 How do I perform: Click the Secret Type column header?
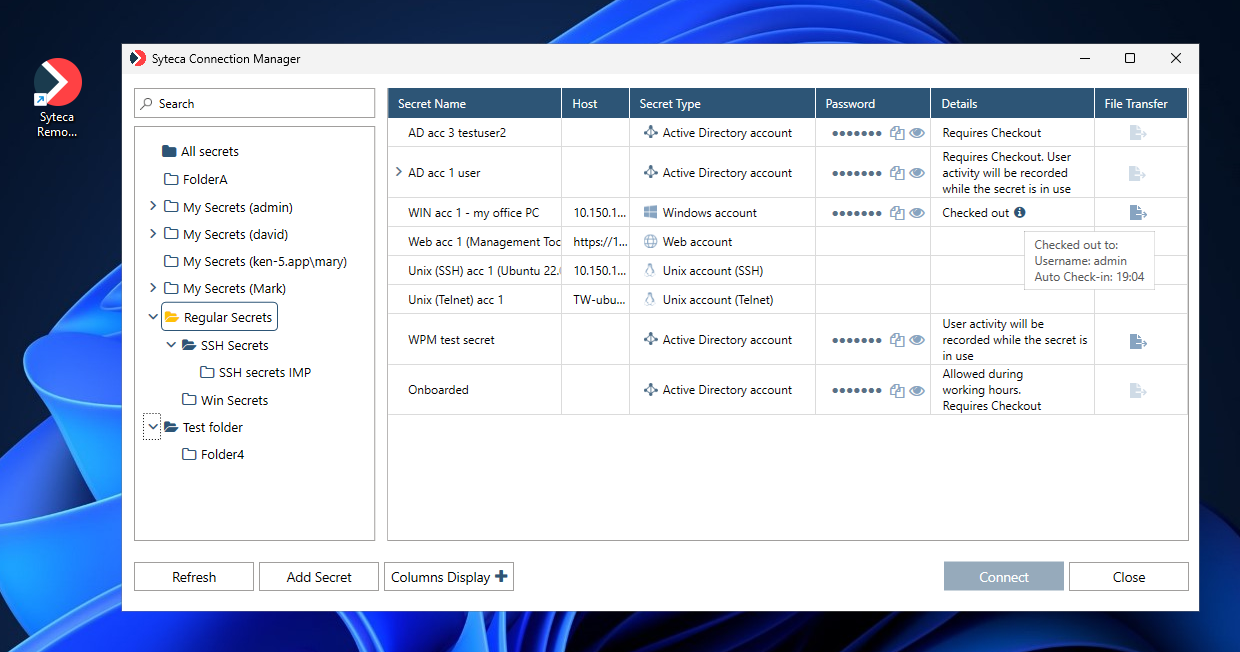tap(670, 104)
